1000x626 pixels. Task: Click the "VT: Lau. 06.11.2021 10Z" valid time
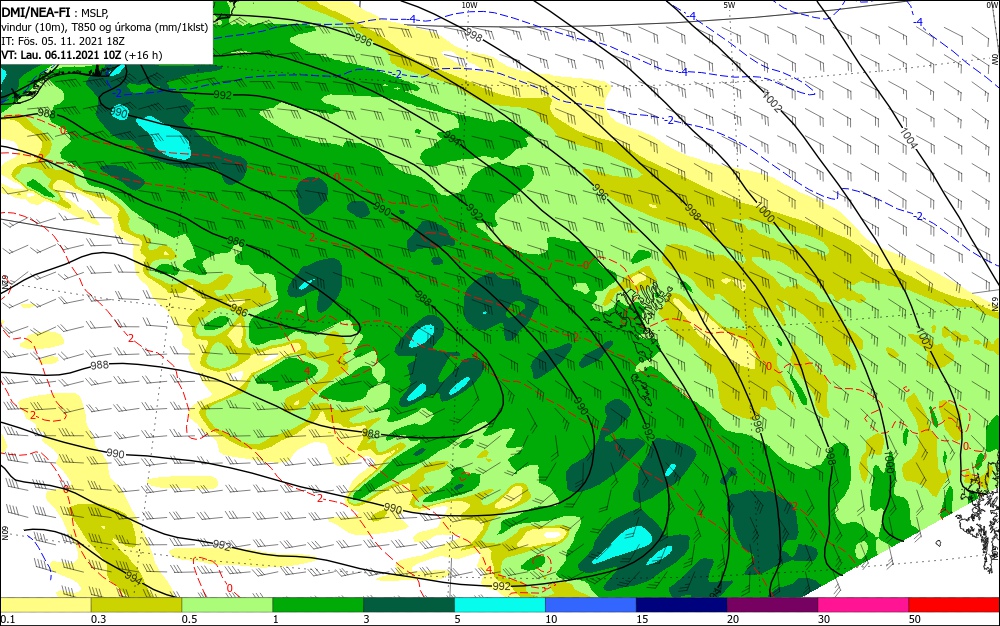pyautogui.click(x=61, y=55)
